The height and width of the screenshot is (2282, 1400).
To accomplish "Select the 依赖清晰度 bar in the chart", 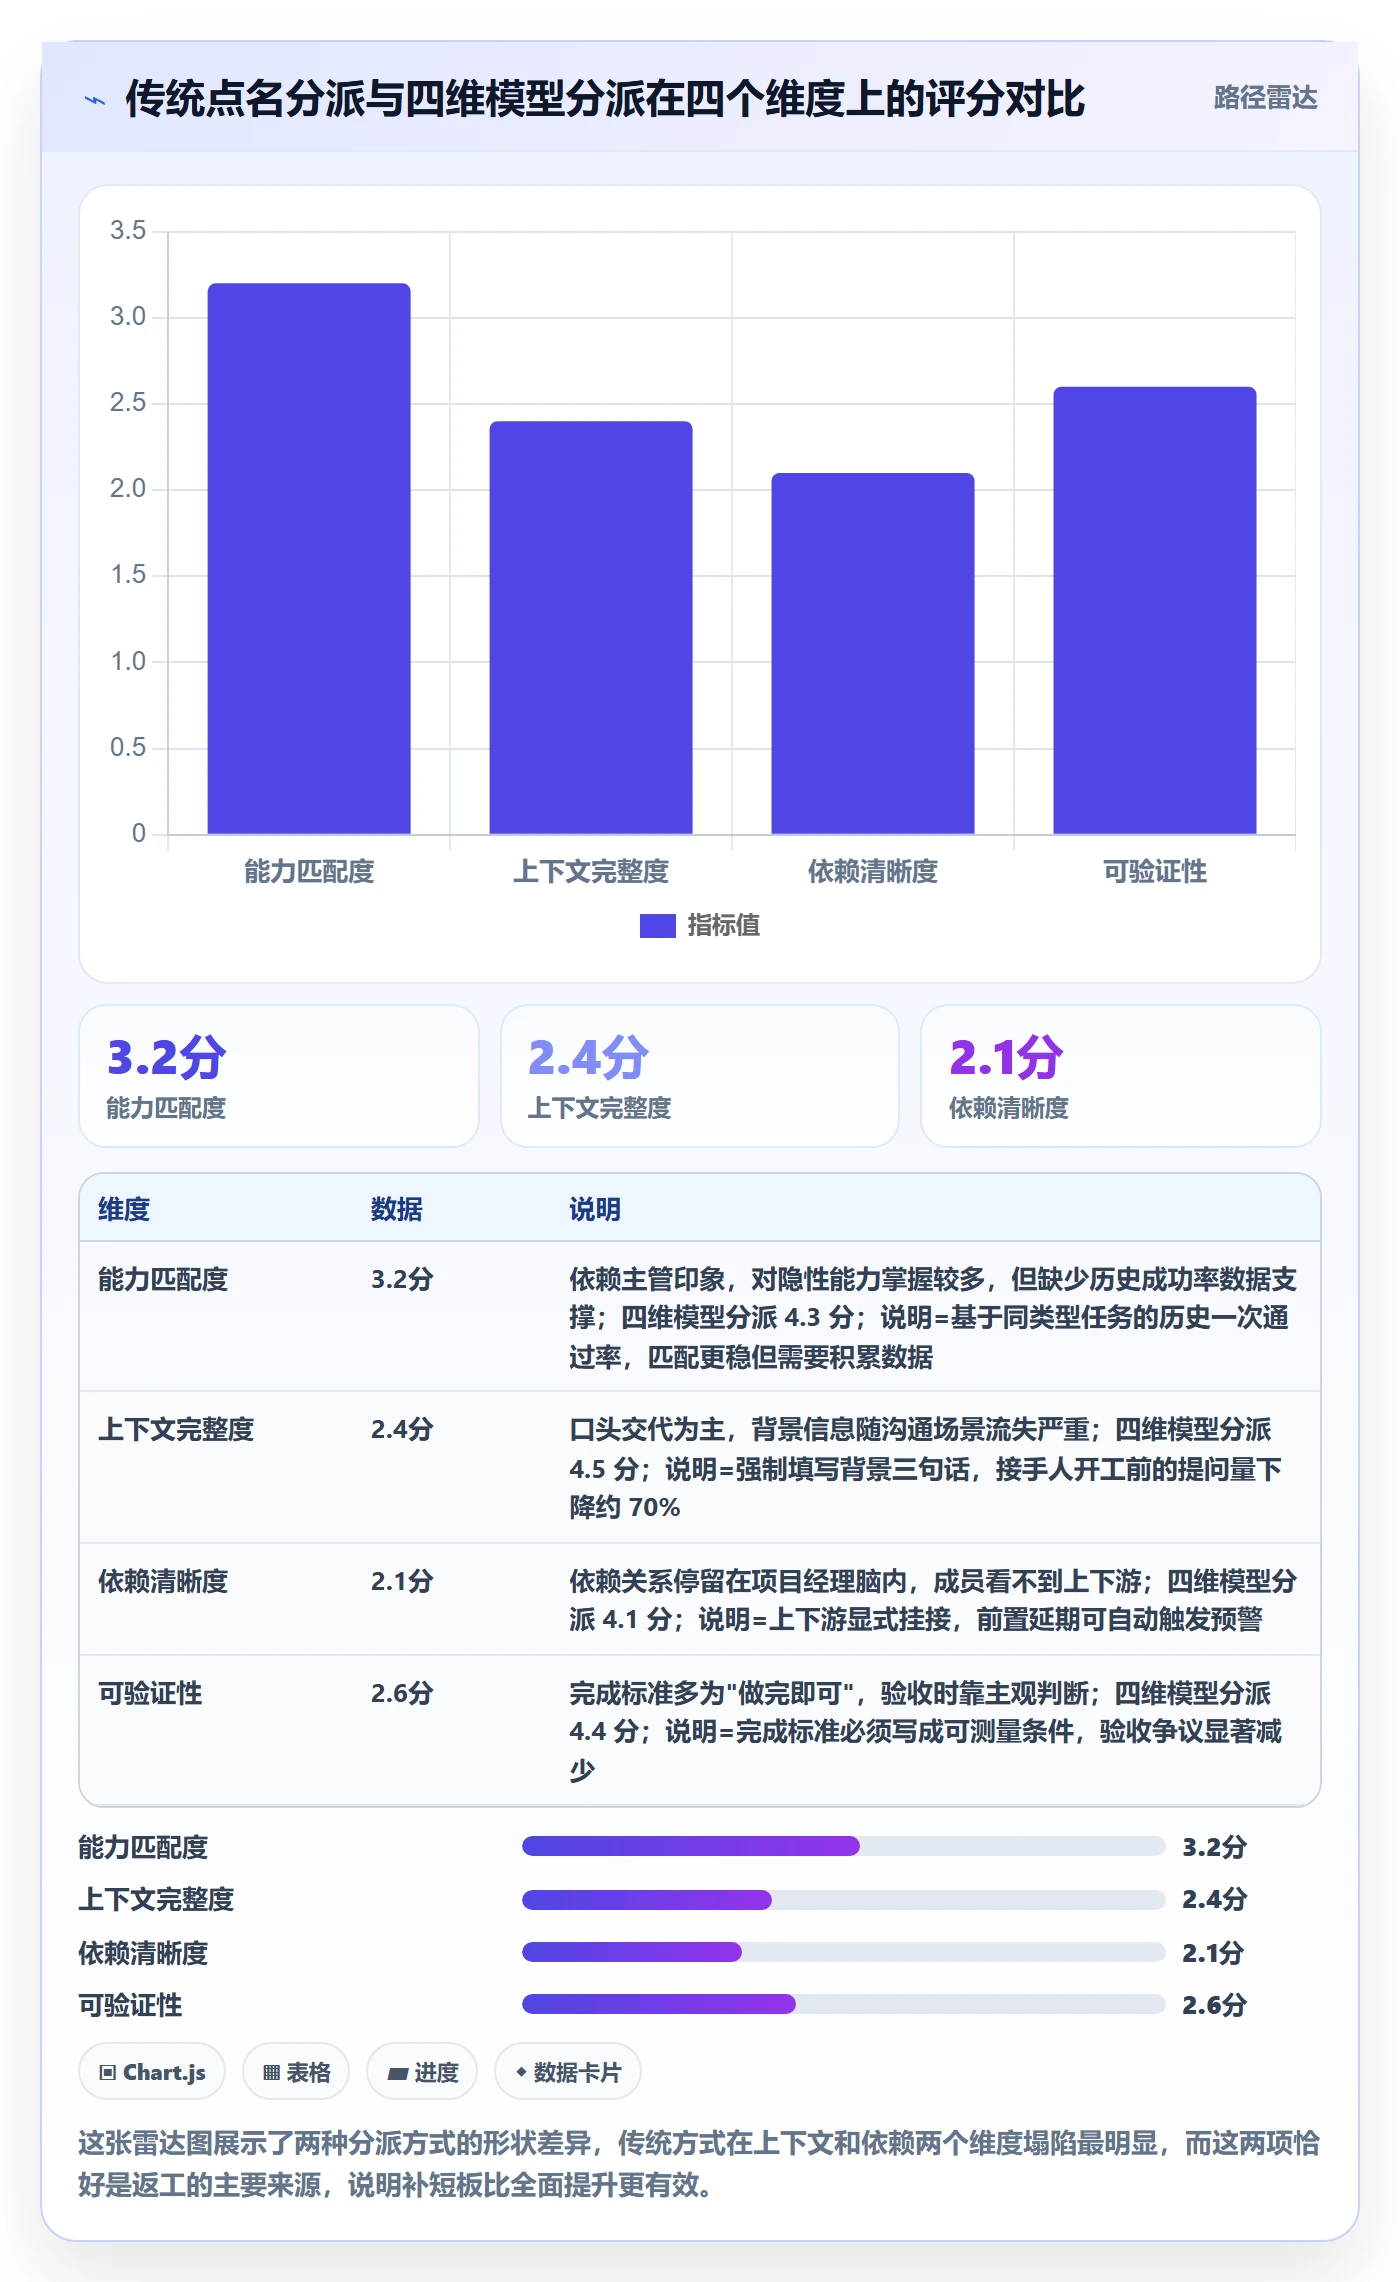I will pos(873,653).
